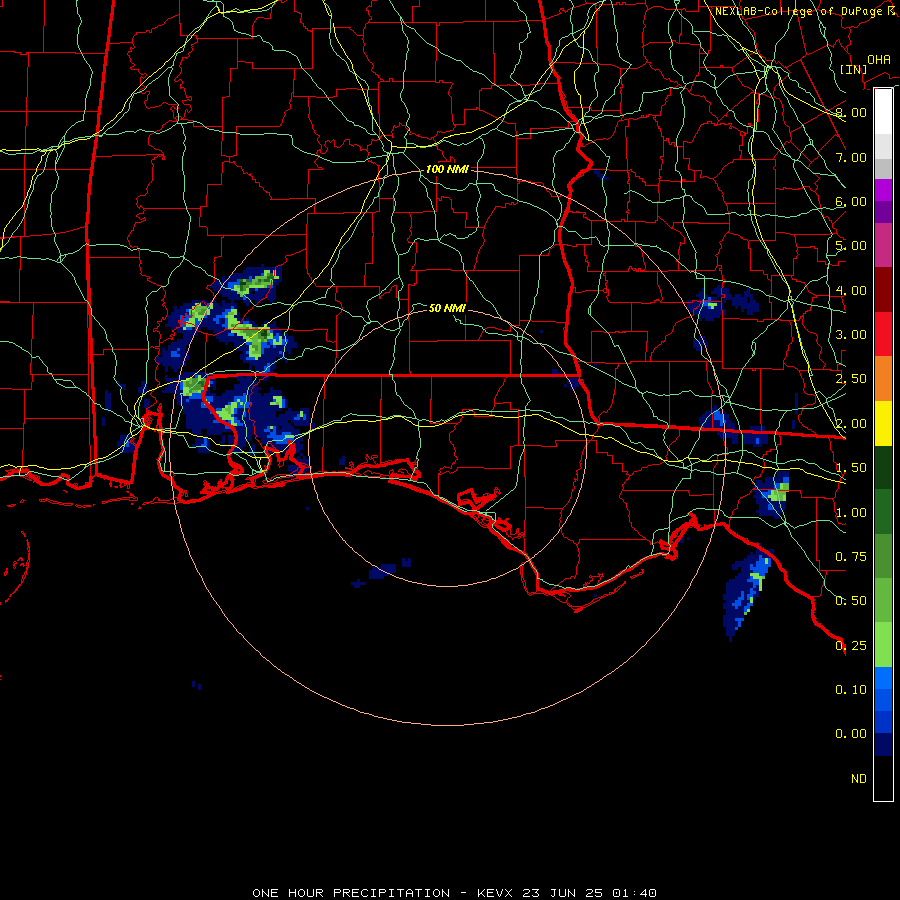Pick the dark maroon color scale swatch

pos(883,290)
